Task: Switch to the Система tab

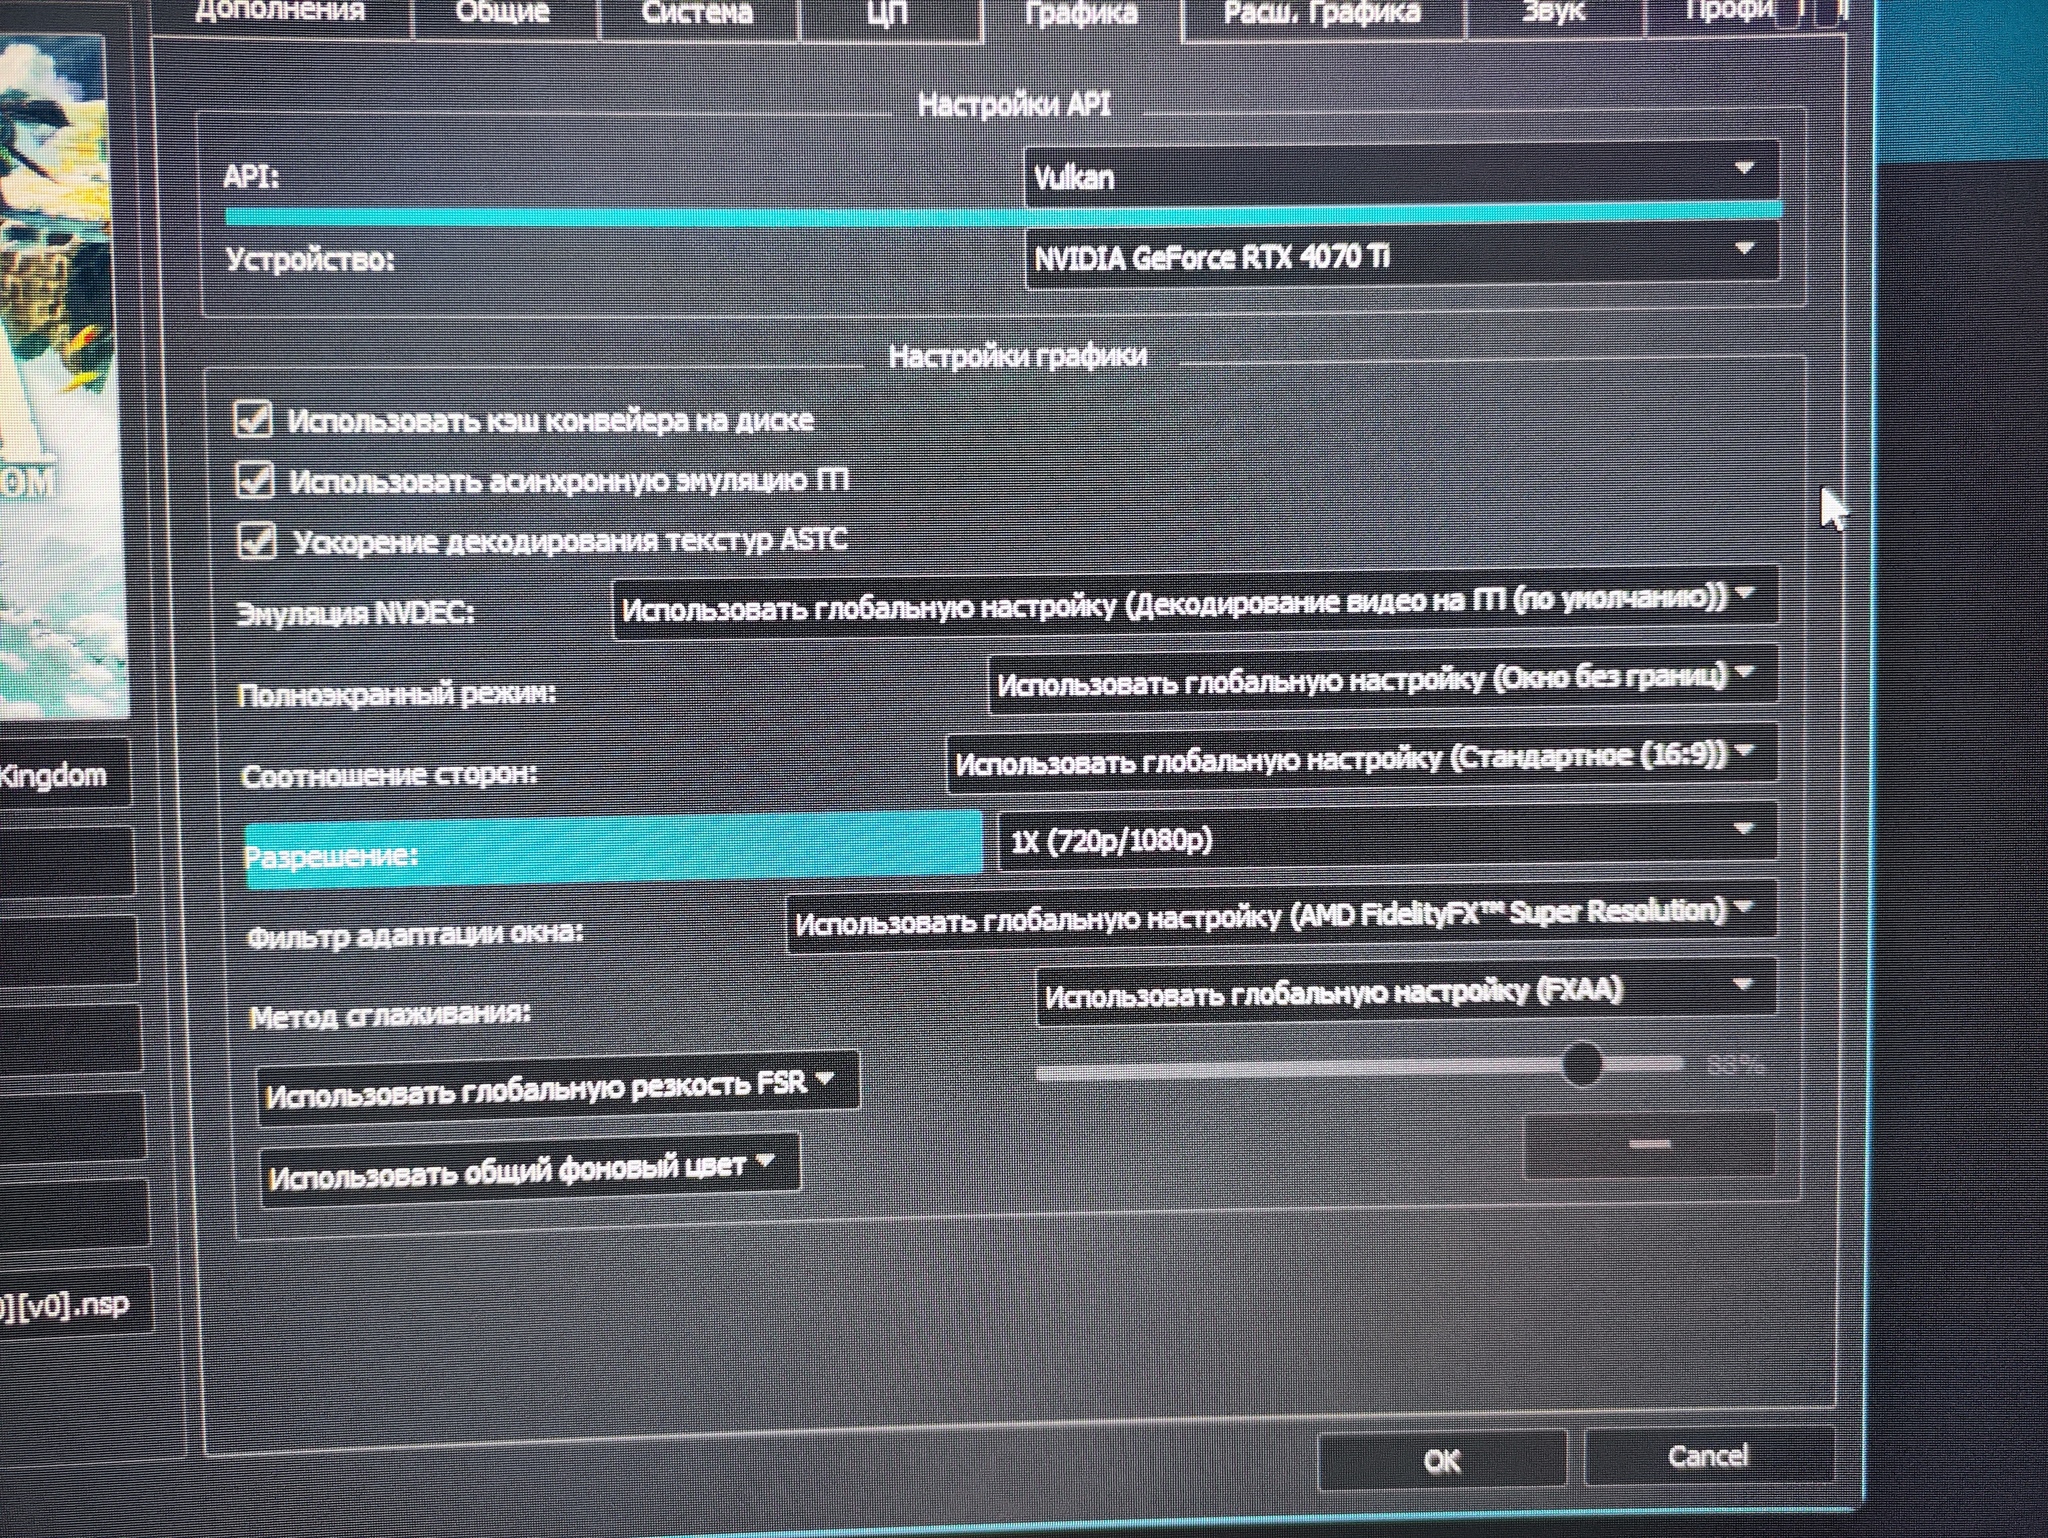Action: [697, 14]
